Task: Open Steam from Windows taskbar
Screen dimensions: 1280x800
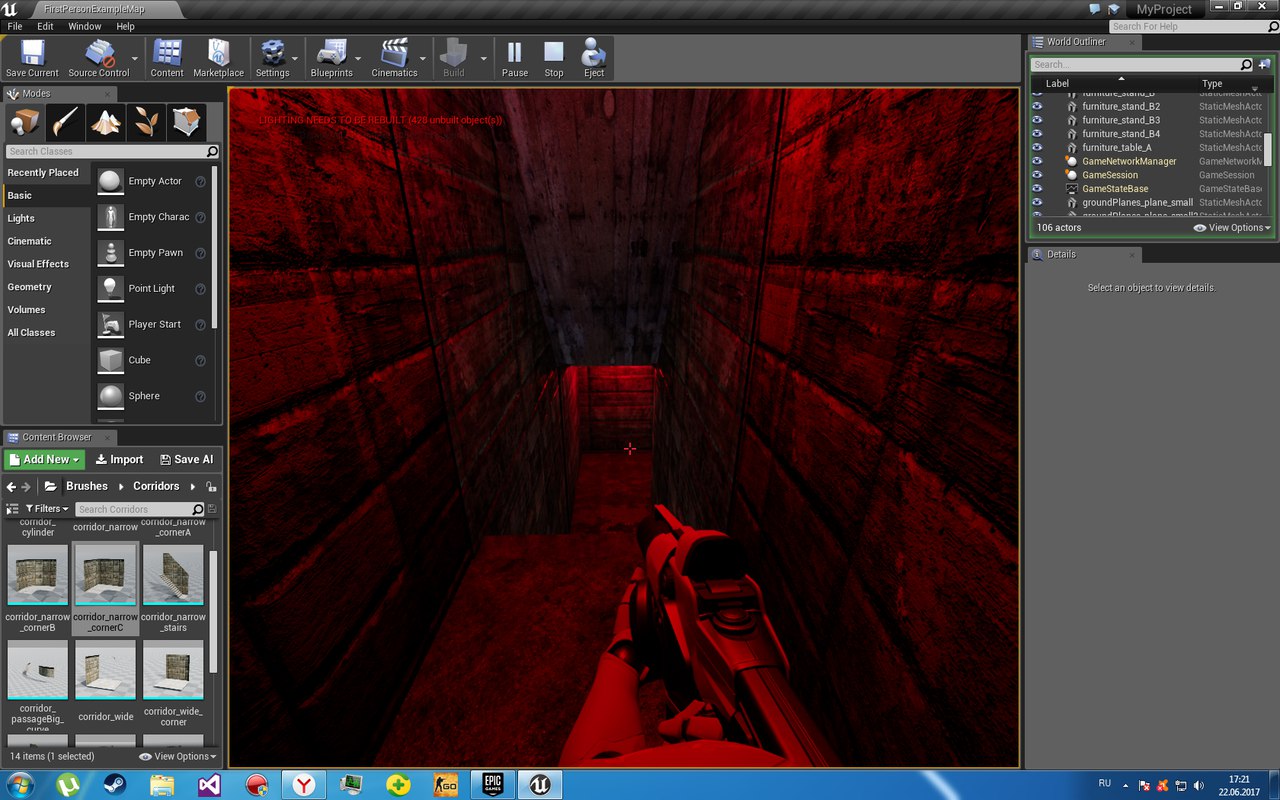Action: coord(114,785)
